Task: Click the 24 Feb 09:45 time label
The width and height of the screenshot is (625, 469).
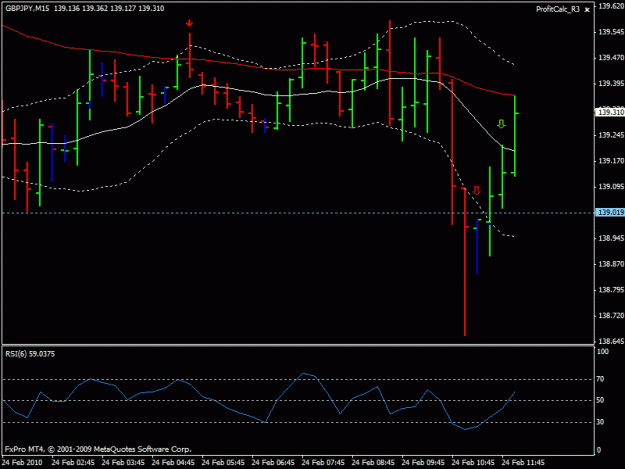Action: (x=423, y=463)
